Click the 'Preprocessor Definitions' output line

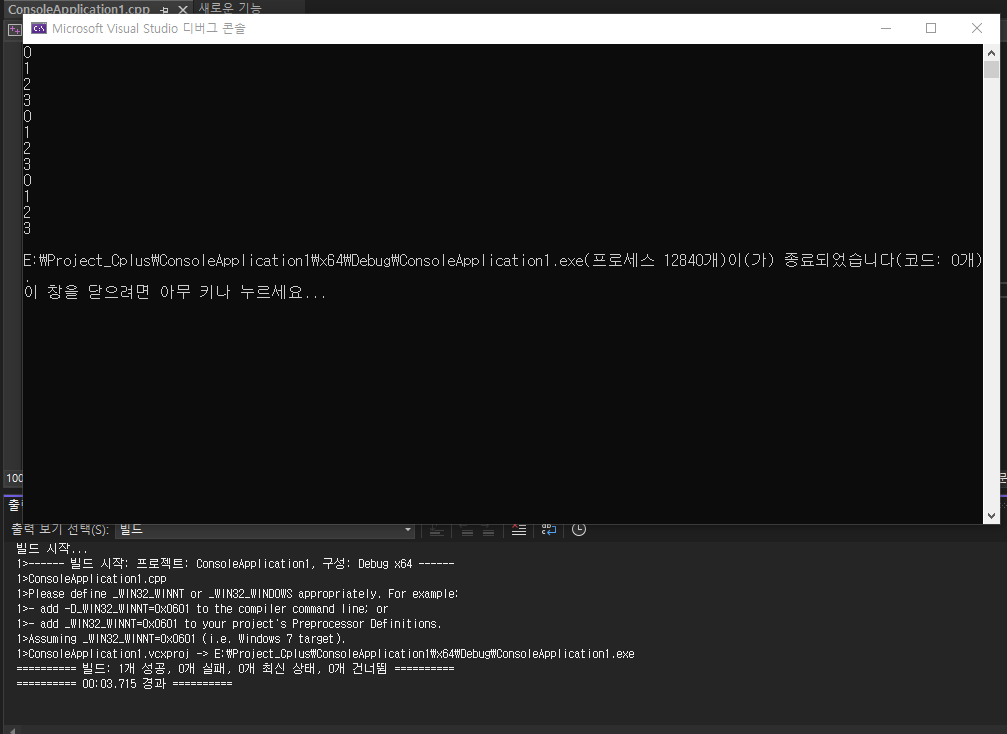tap(229, 624)
